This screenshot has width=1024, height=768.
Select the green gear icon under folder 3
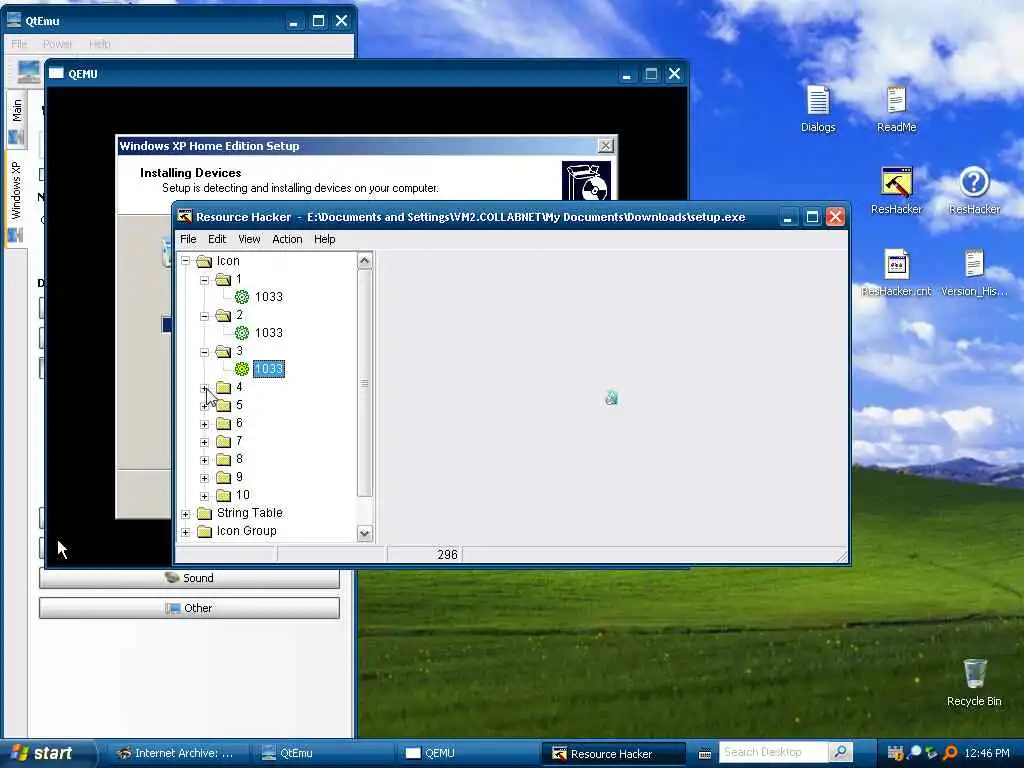pyautogui.click(x=242, y=369)
